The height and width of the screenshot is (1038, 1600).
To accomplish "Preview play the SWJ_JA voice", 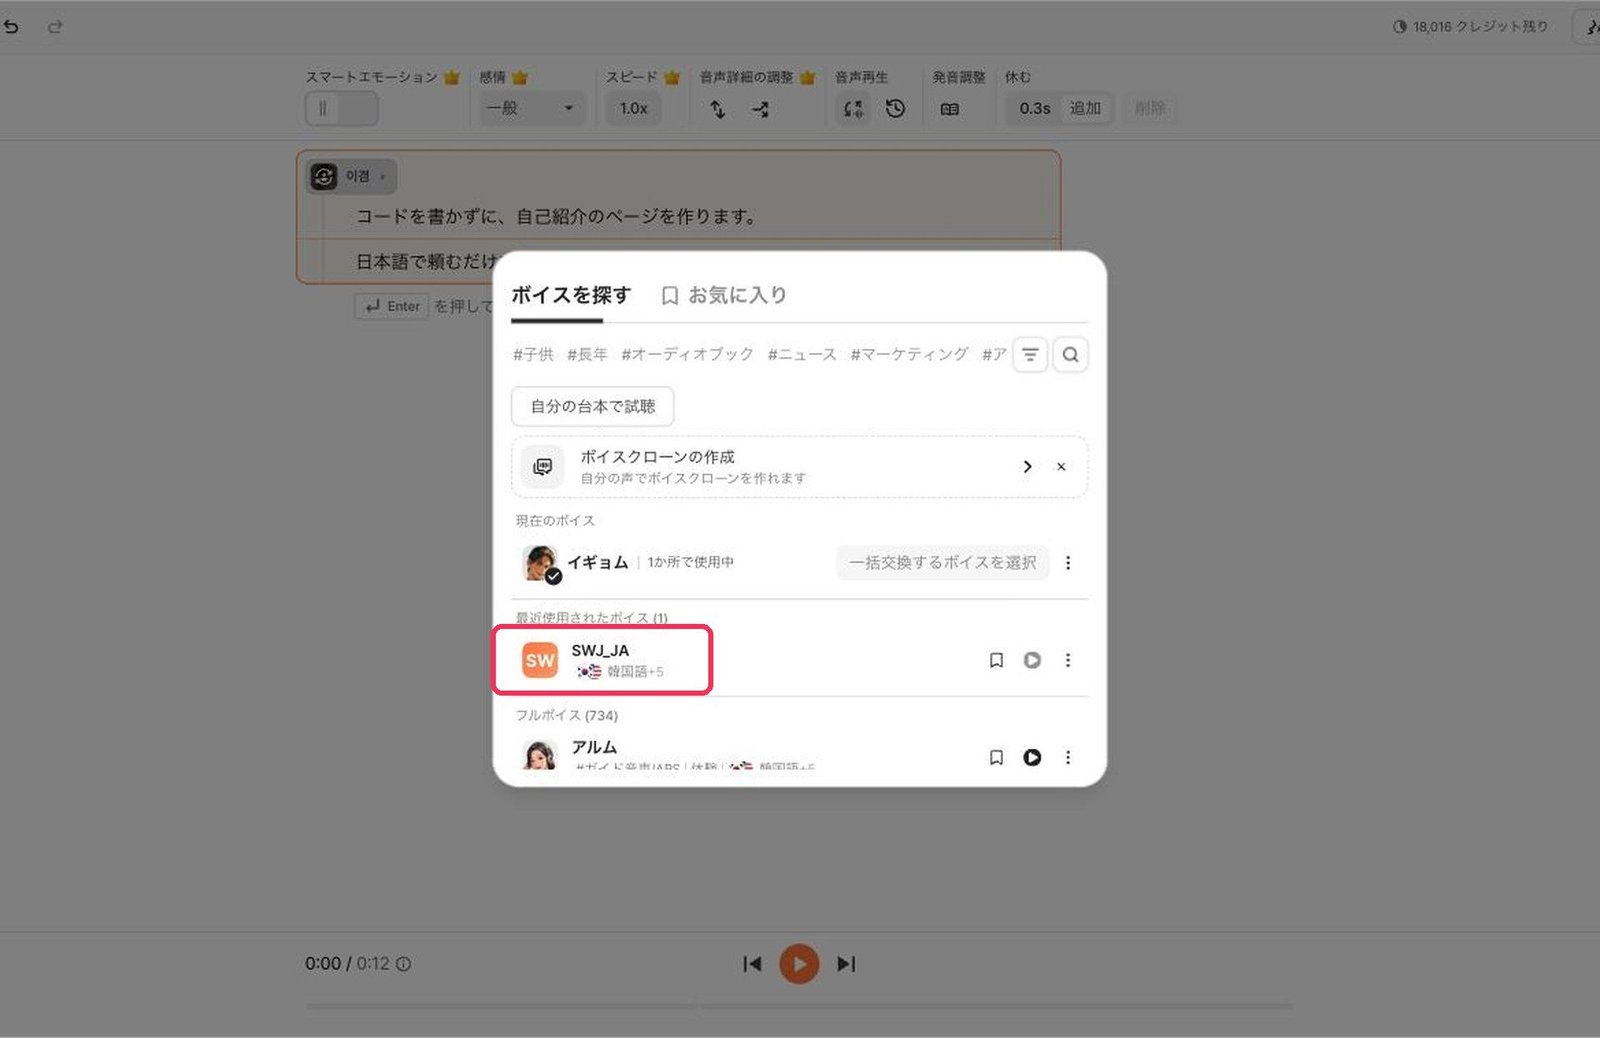I will tap(1032, 660).
